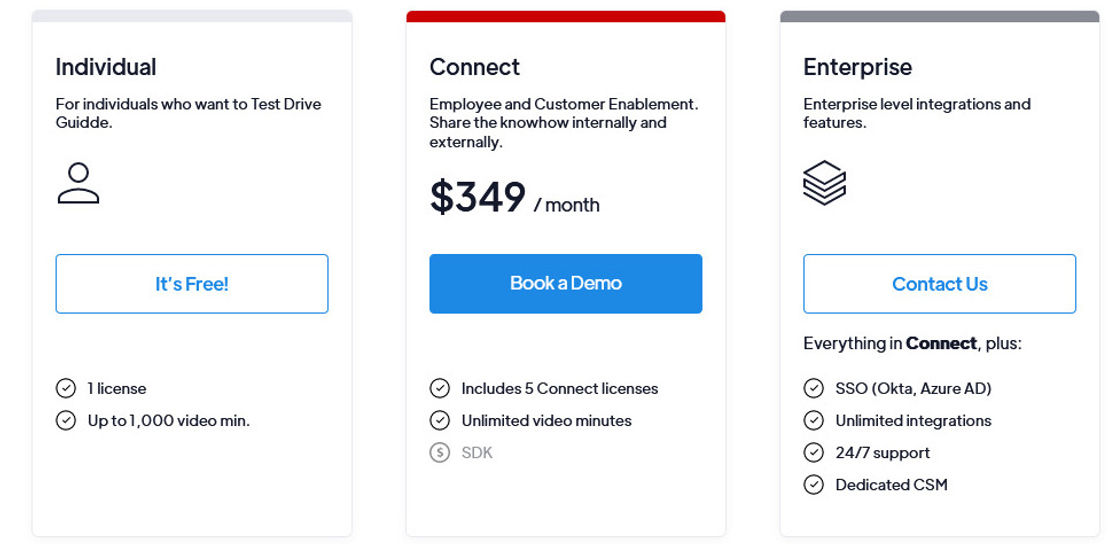Viewport: 1108px width, 544px height.
Task: Click checkmark beside Dedicated CSM
Action: pyautogui.click(x=813, y=485)
